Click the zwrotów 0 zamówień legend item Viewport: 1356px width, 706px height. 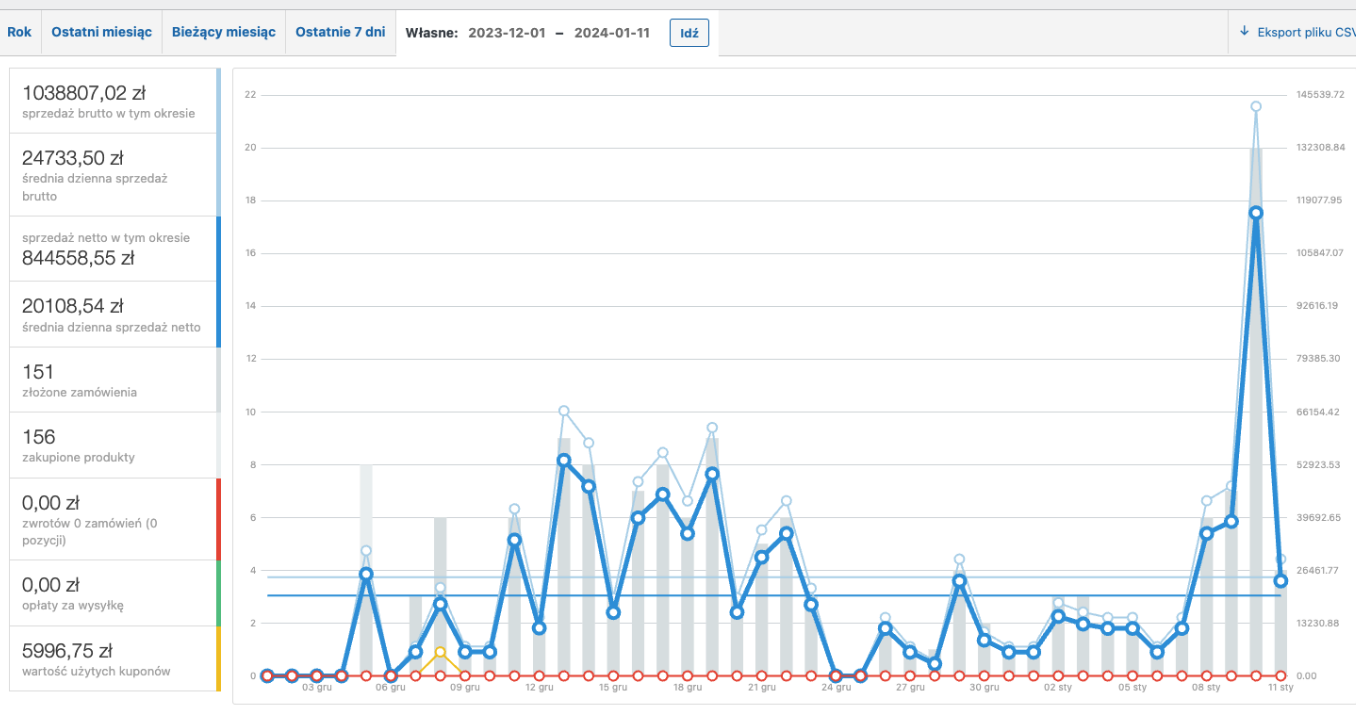[115, 519]
